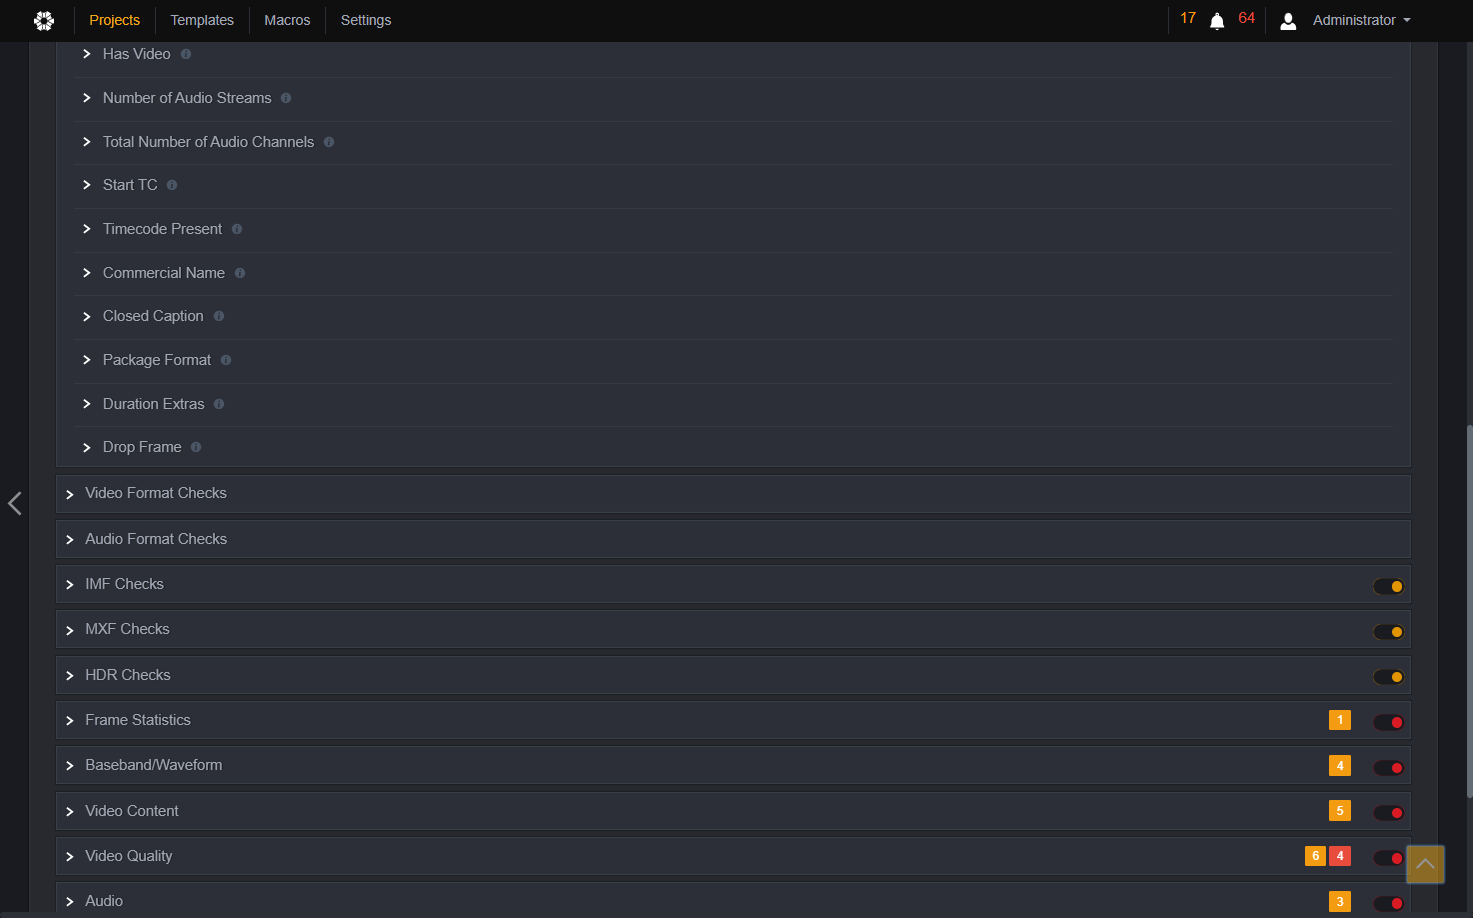Click the Audio section title

click(104, 901)
